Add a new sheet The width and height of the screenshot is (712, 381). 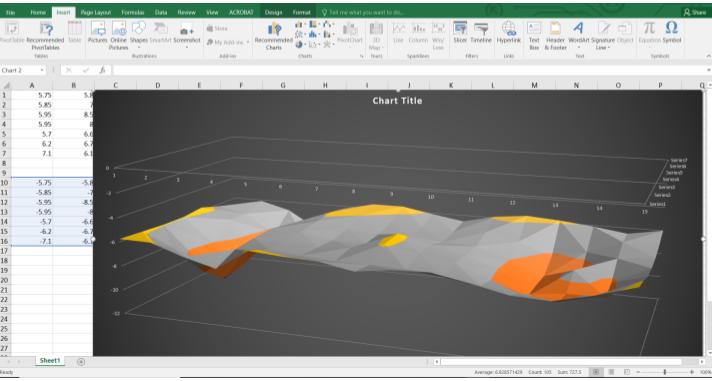coord(81,361)
